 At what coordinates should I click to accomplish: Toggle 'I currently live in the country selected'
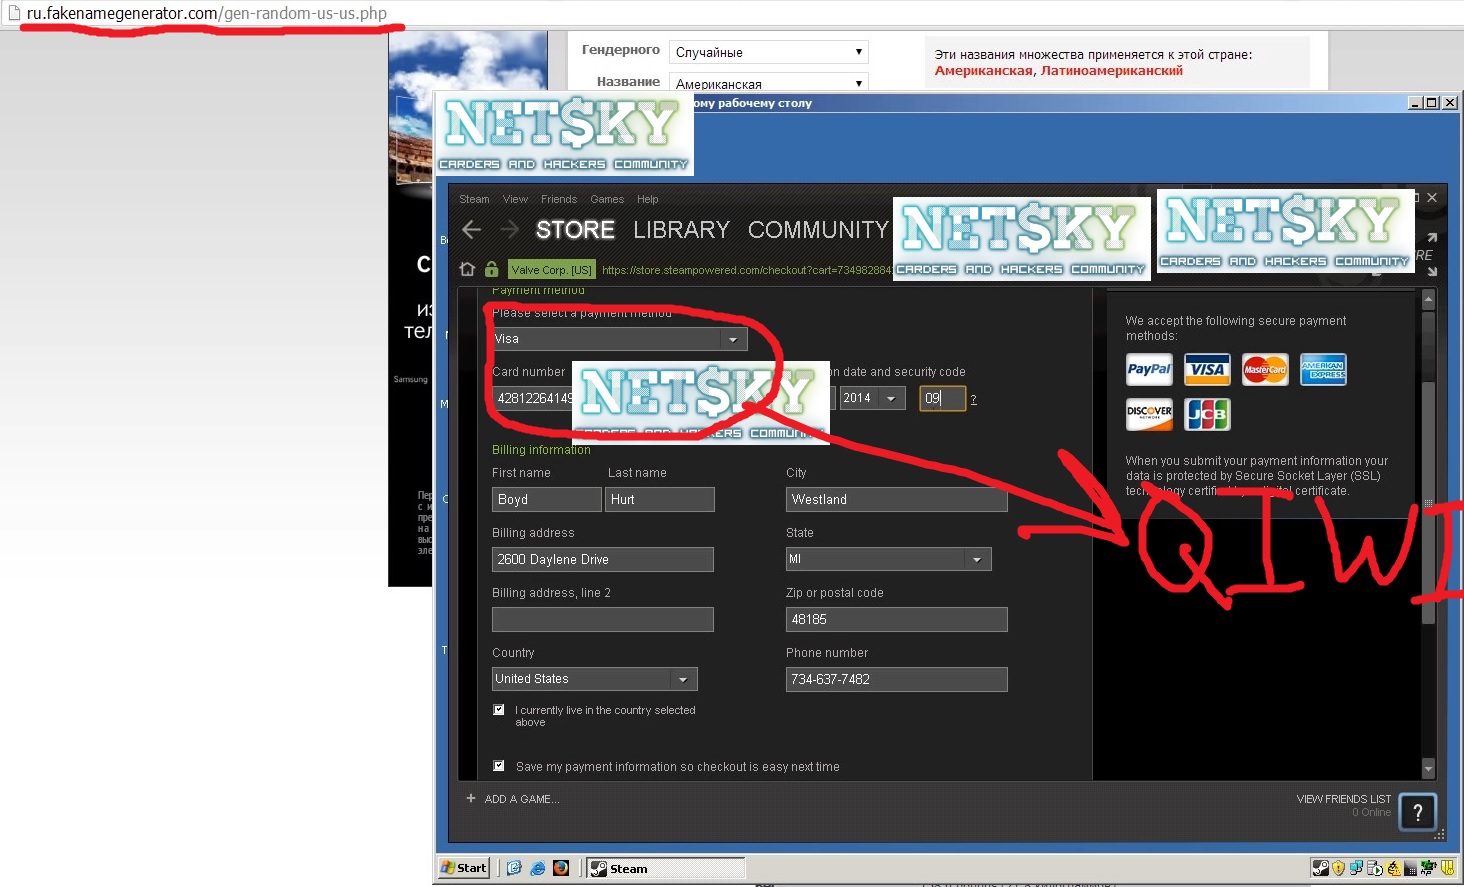(x=498, y=710)
